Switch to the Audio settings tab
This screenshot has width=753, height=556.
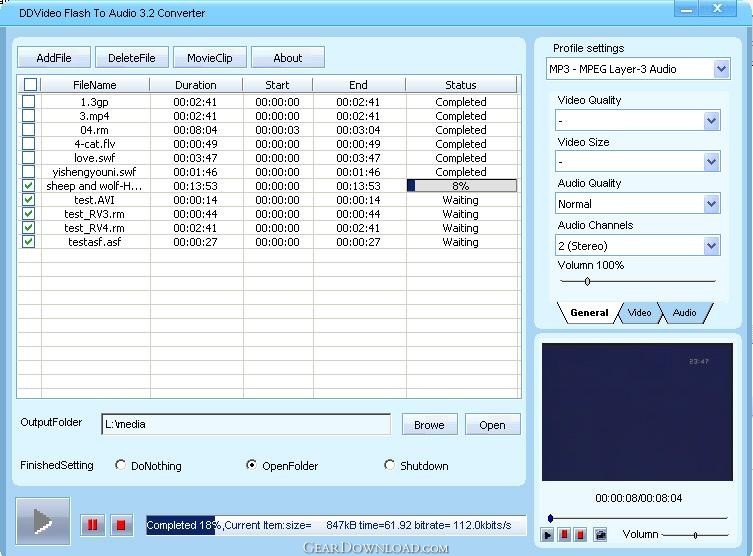(684, 313)
